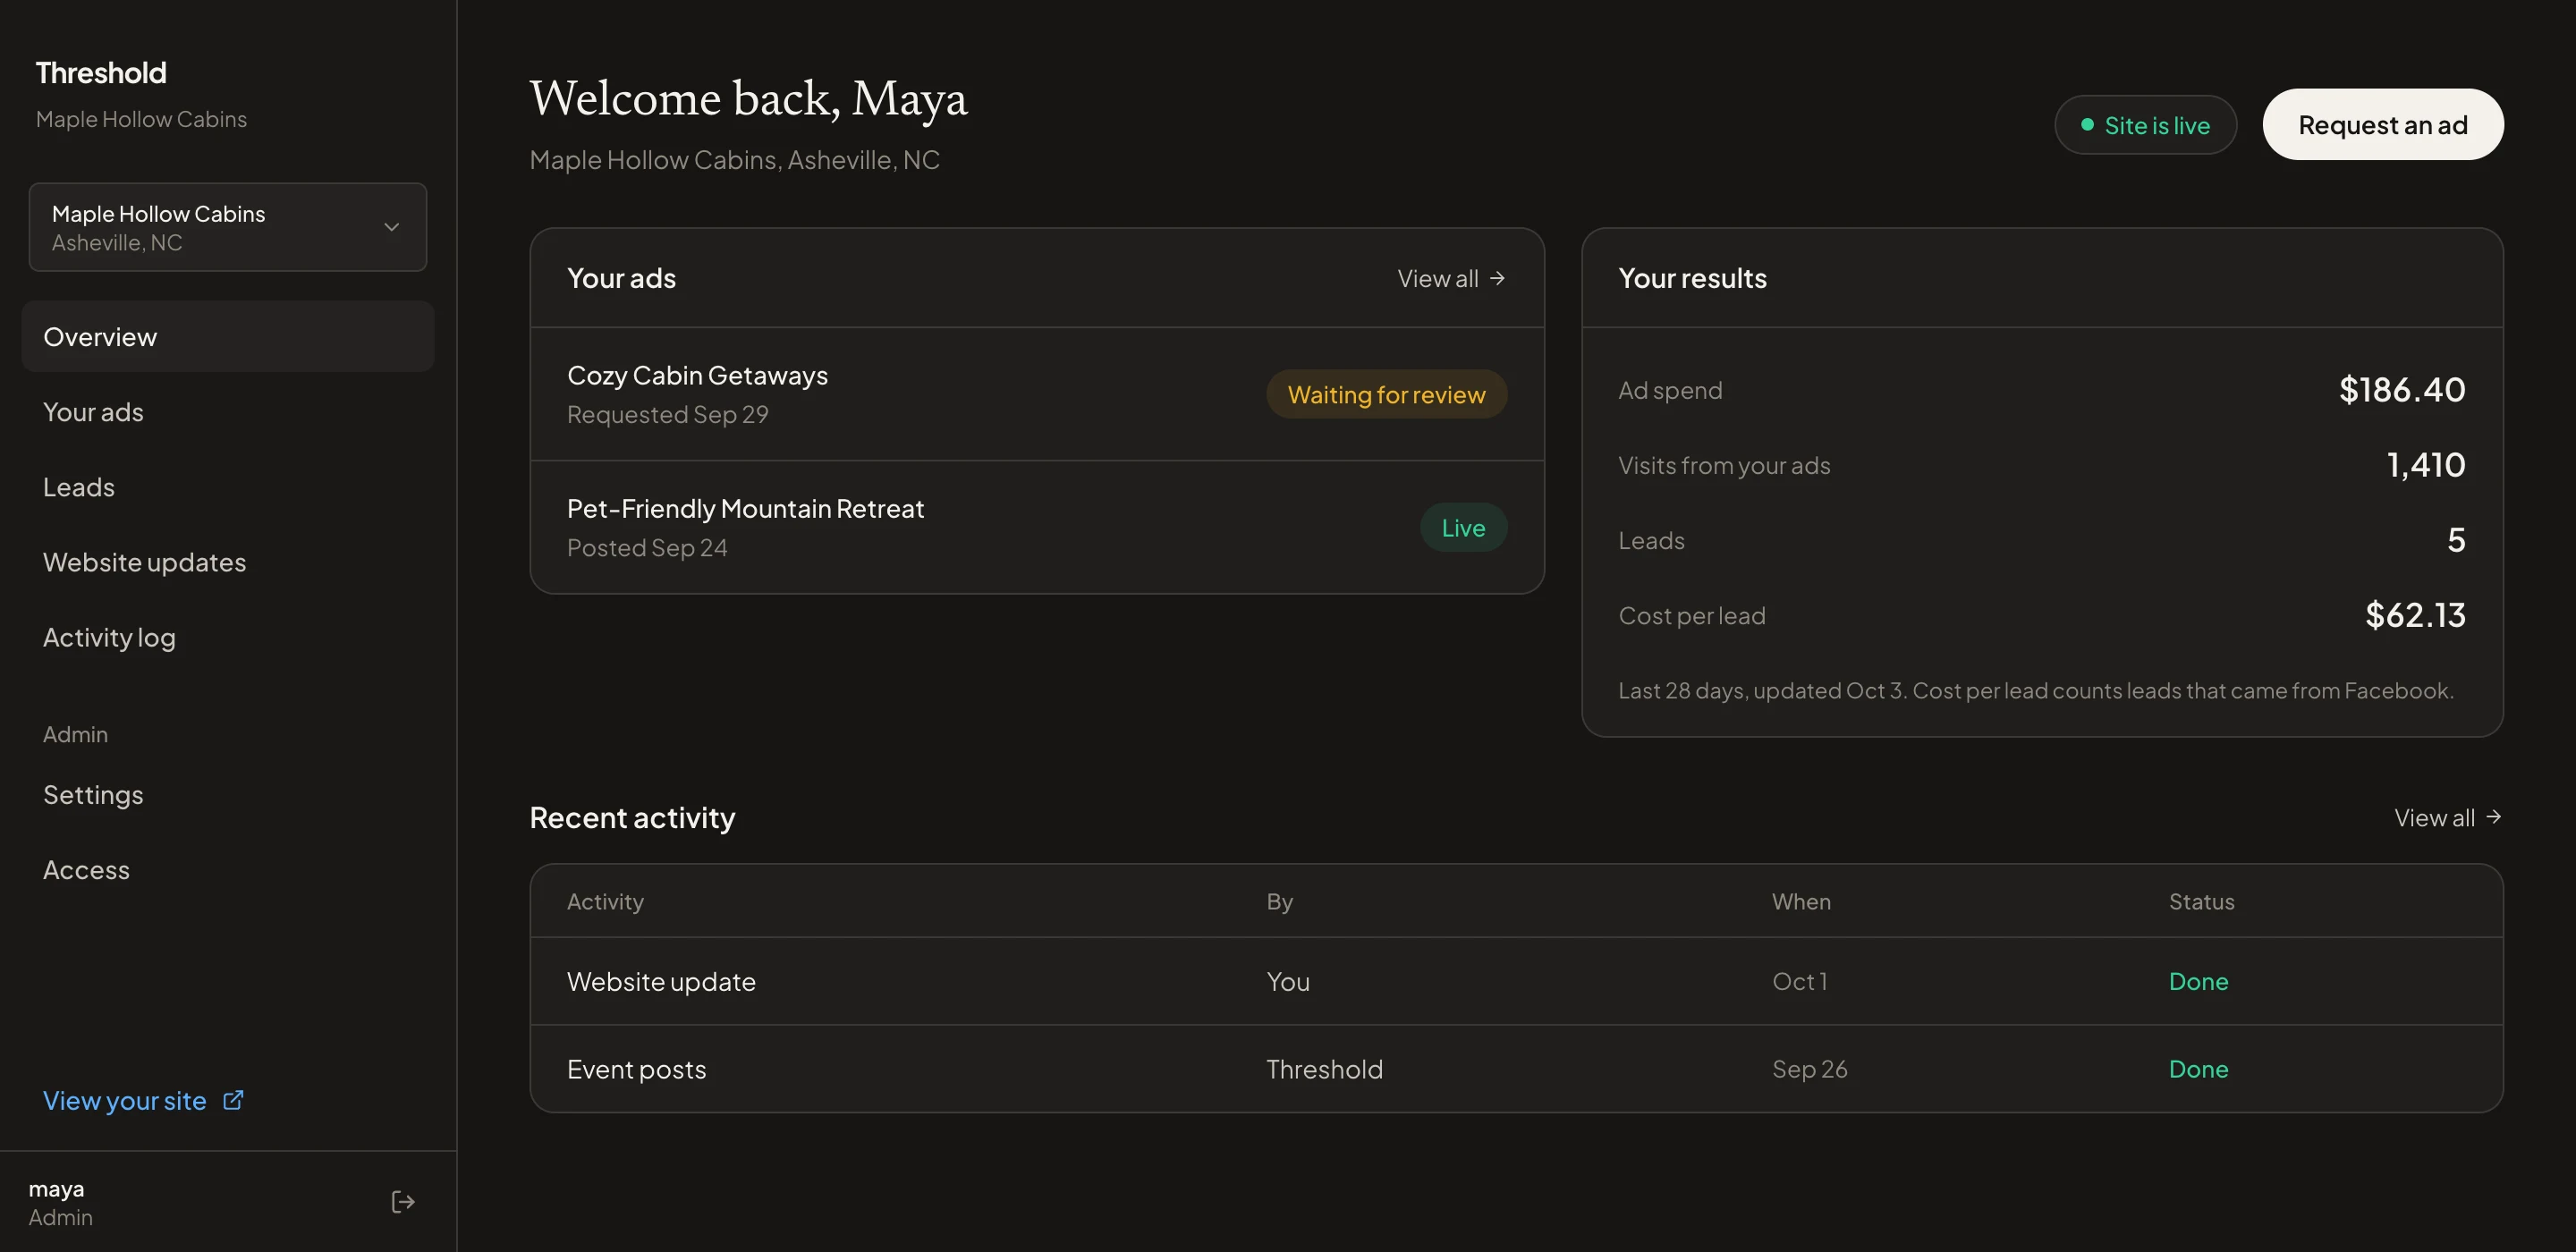The height and width of the screenshot is (1252, 2576).
Task: Click the Ad spend value $186.40
Action: click(2402, 389)
